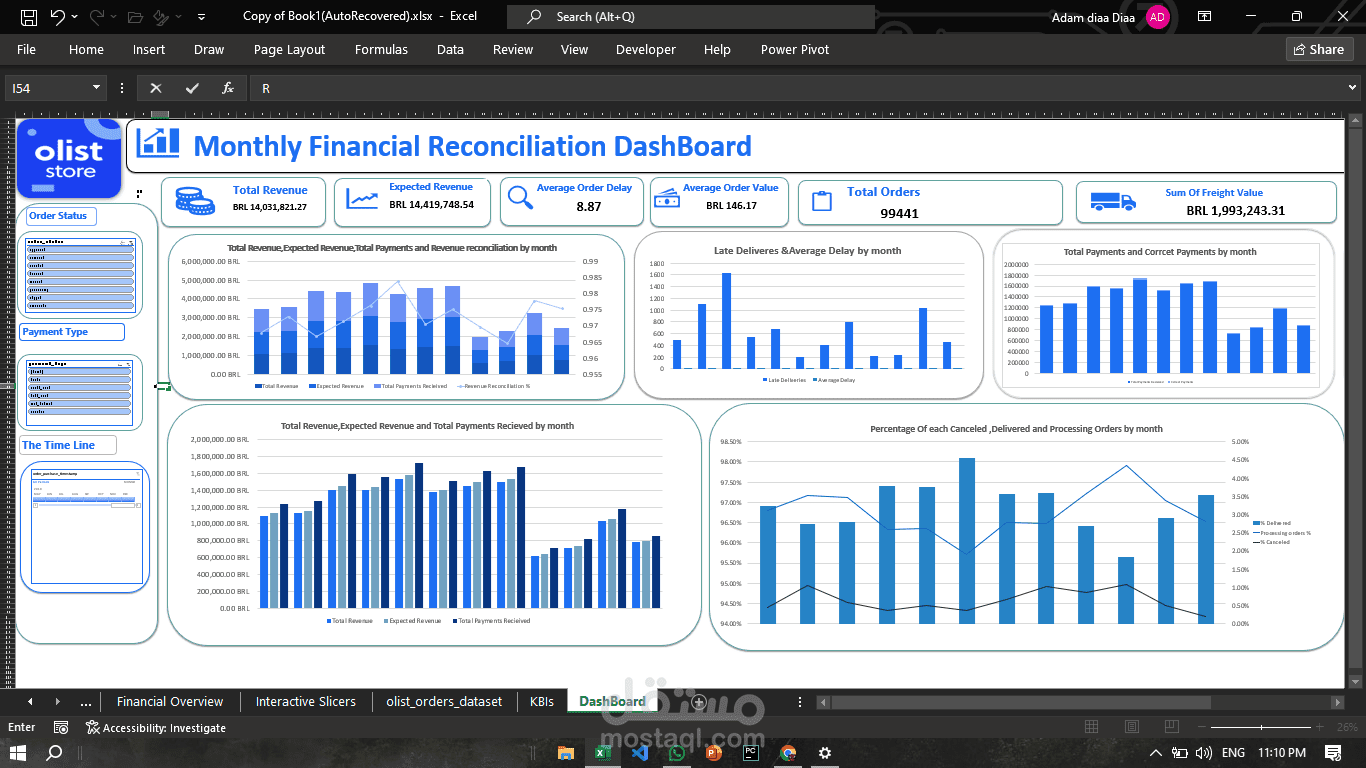Click the Redo arrow icon

tap(97, 17)
